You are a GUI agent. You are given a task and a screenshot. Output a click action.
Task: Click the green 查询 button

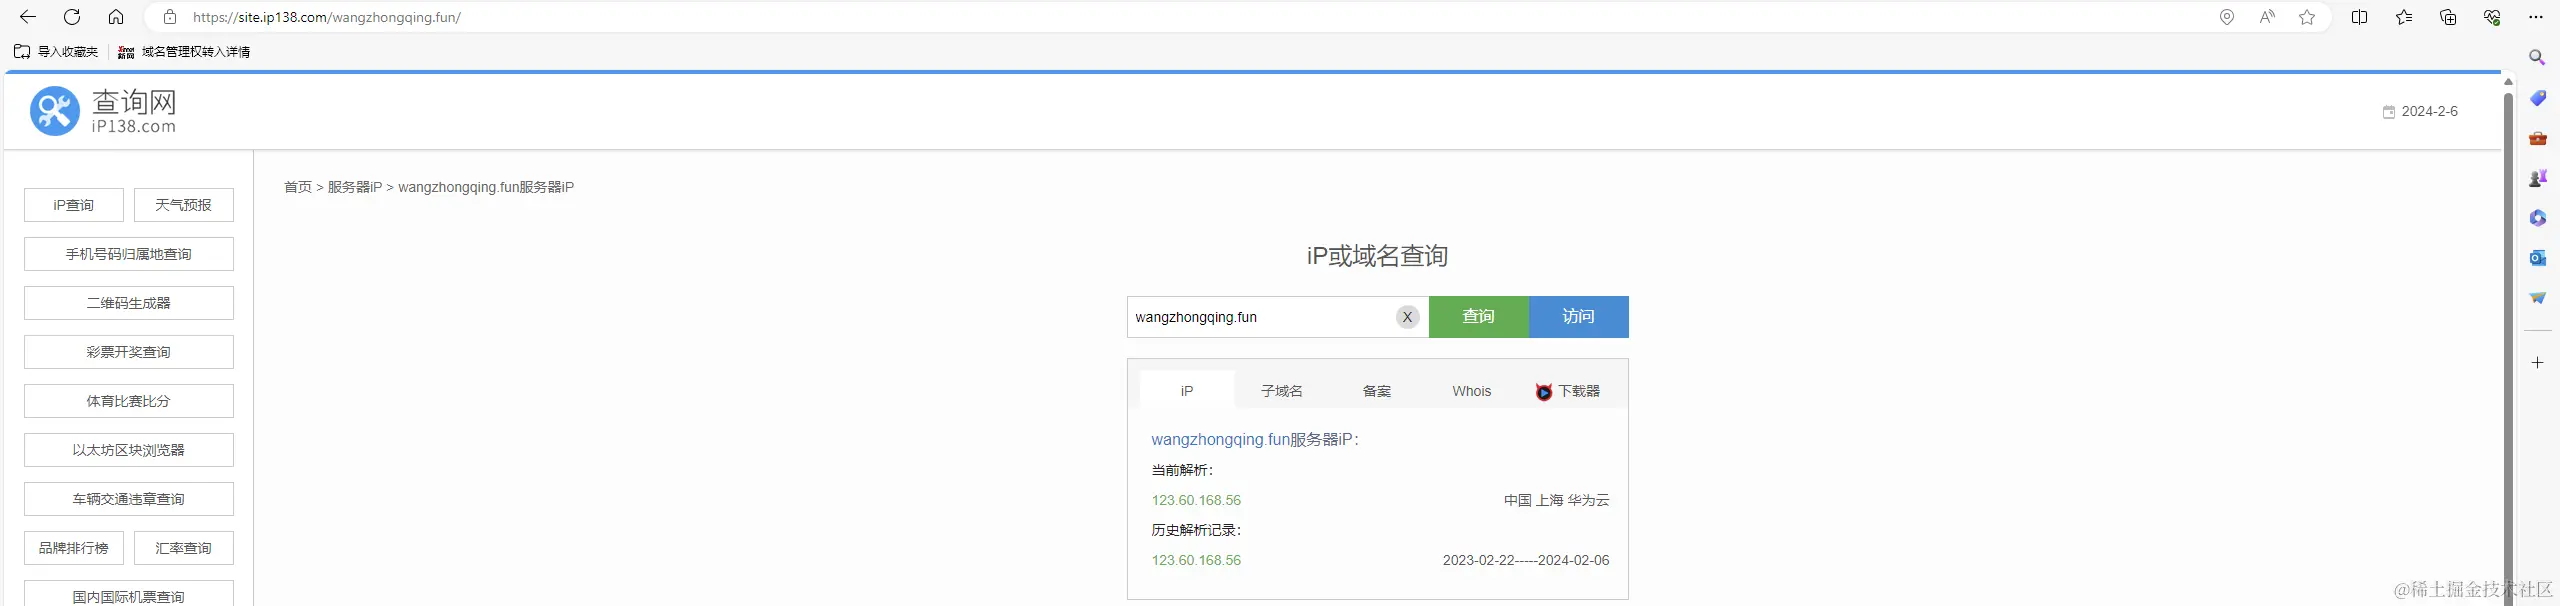click(1478, 317)
